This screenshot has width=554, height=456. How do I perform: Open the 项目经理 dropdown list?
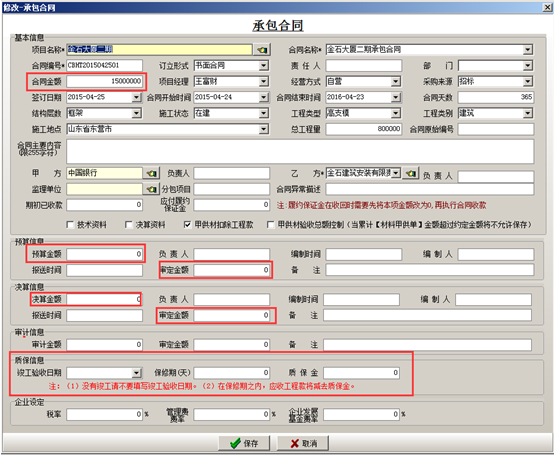[x=264, y=82]
